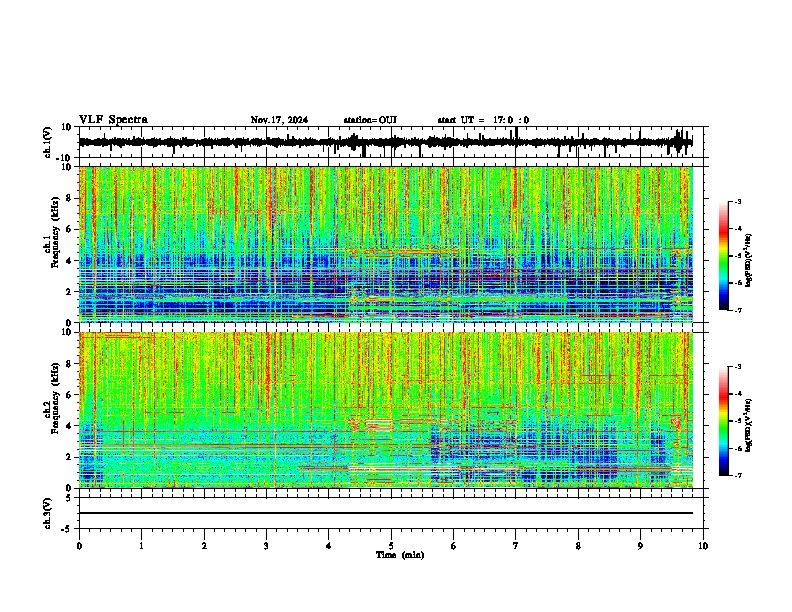Click the ch.1 spectrogram color scale bar
The image size is (792, 612).
tap(723, 256)
